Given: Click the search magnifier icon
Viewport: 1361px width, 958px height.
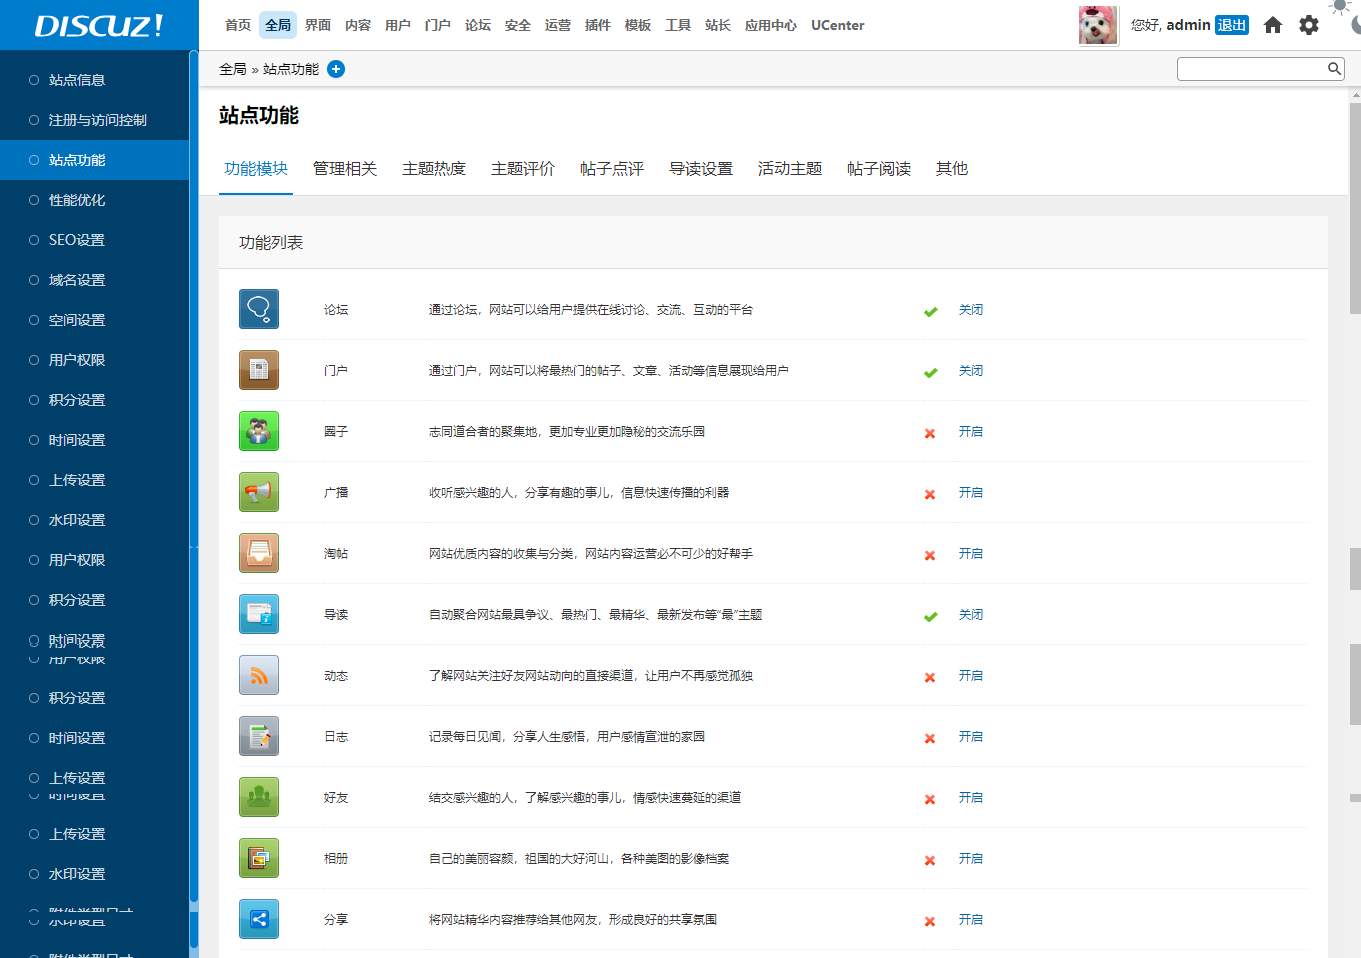Looking at the screenshot, I should [1334, 68].
